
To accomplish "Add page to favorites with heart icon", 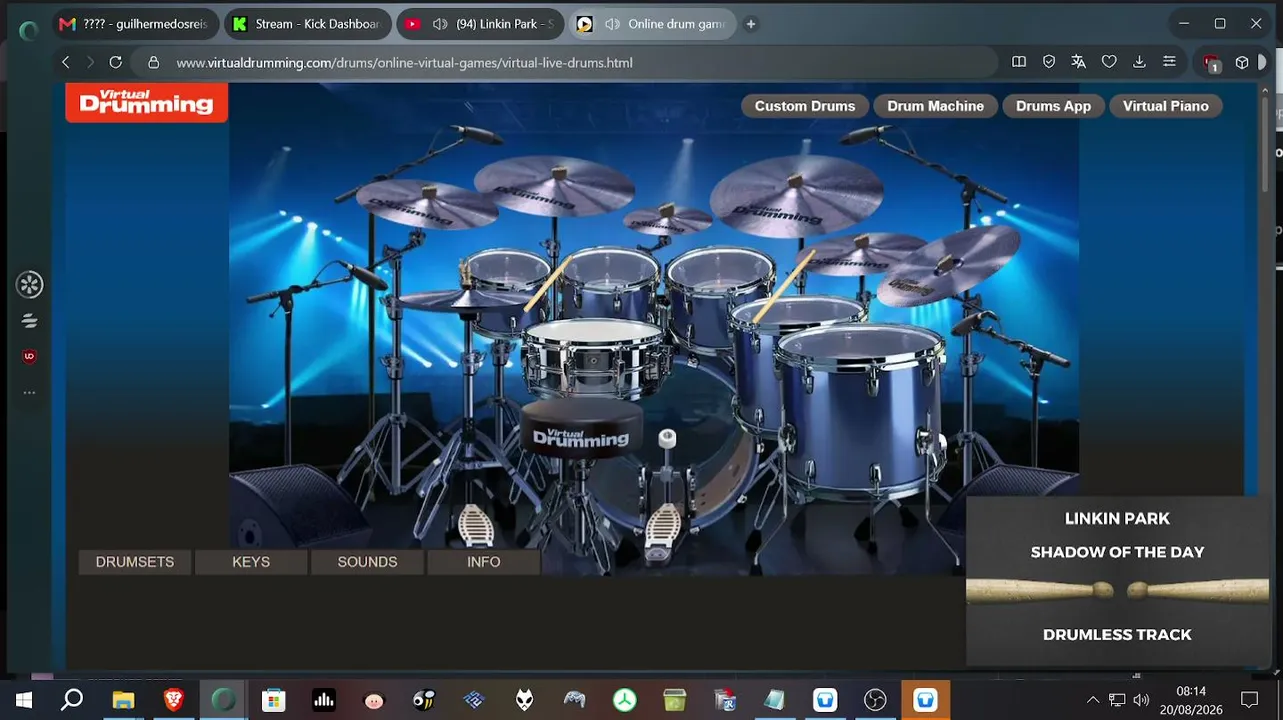I will (1109, 62).
